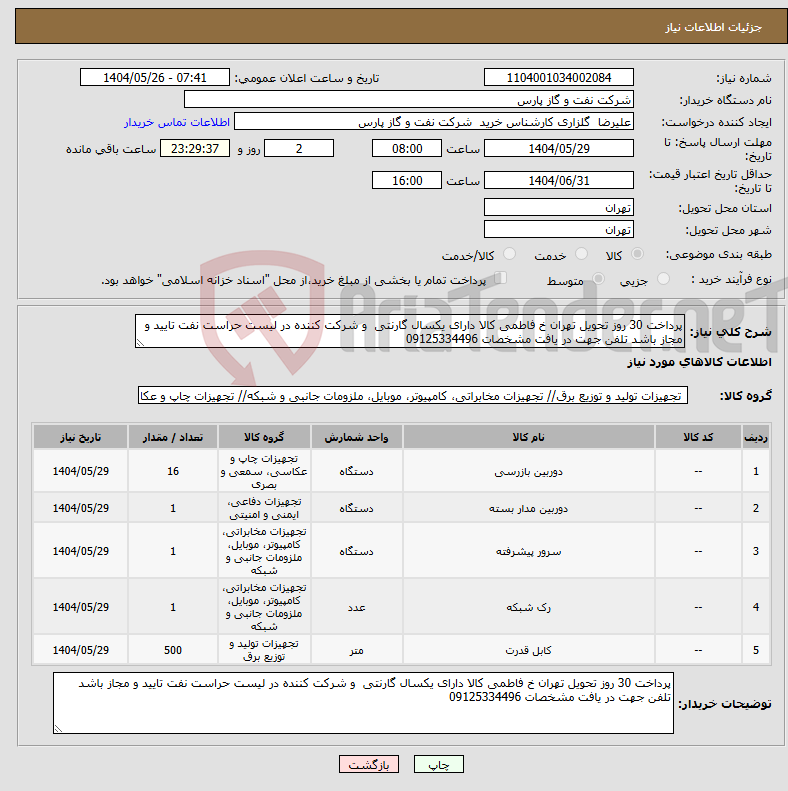This screenshot has width=788, height=791.
Task: Click group تجهیزات چاپ و عکاسی cell
Action: pyautogui.click(x=264, y=471)
